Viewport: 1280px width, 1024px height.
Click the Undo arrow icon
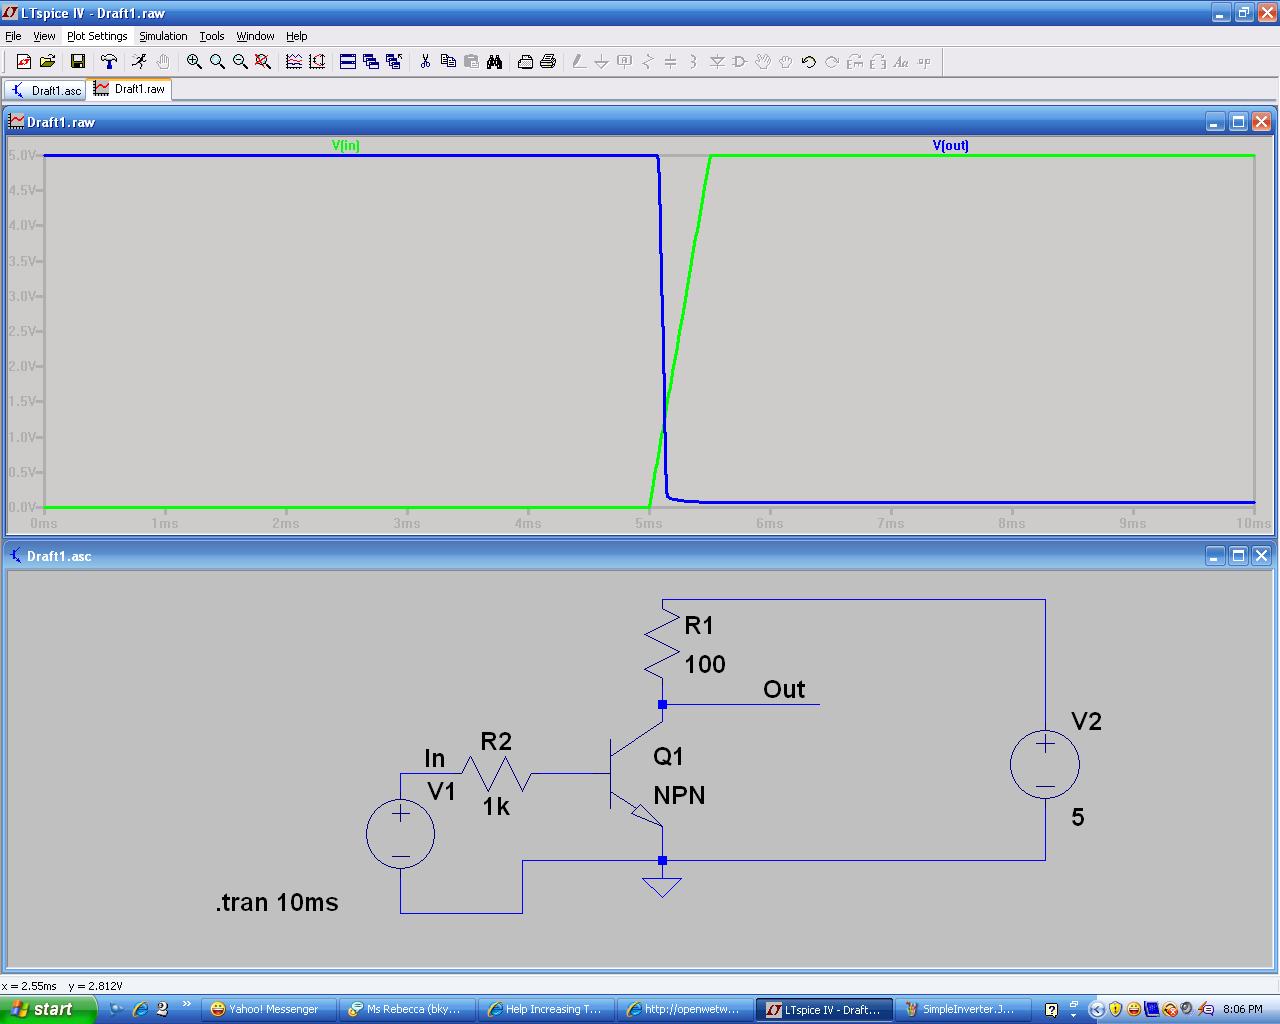(x=808, y=62)
